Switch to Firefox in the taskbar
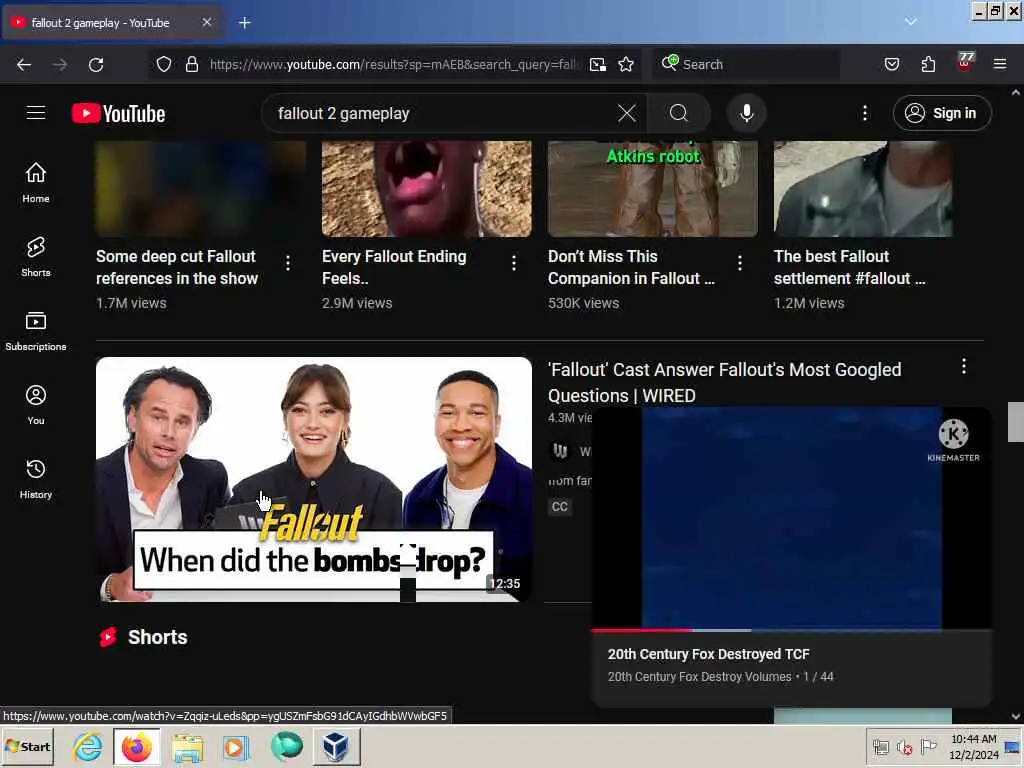The height and width of the screenshot is (768, 1024). (x=136, y=746)
